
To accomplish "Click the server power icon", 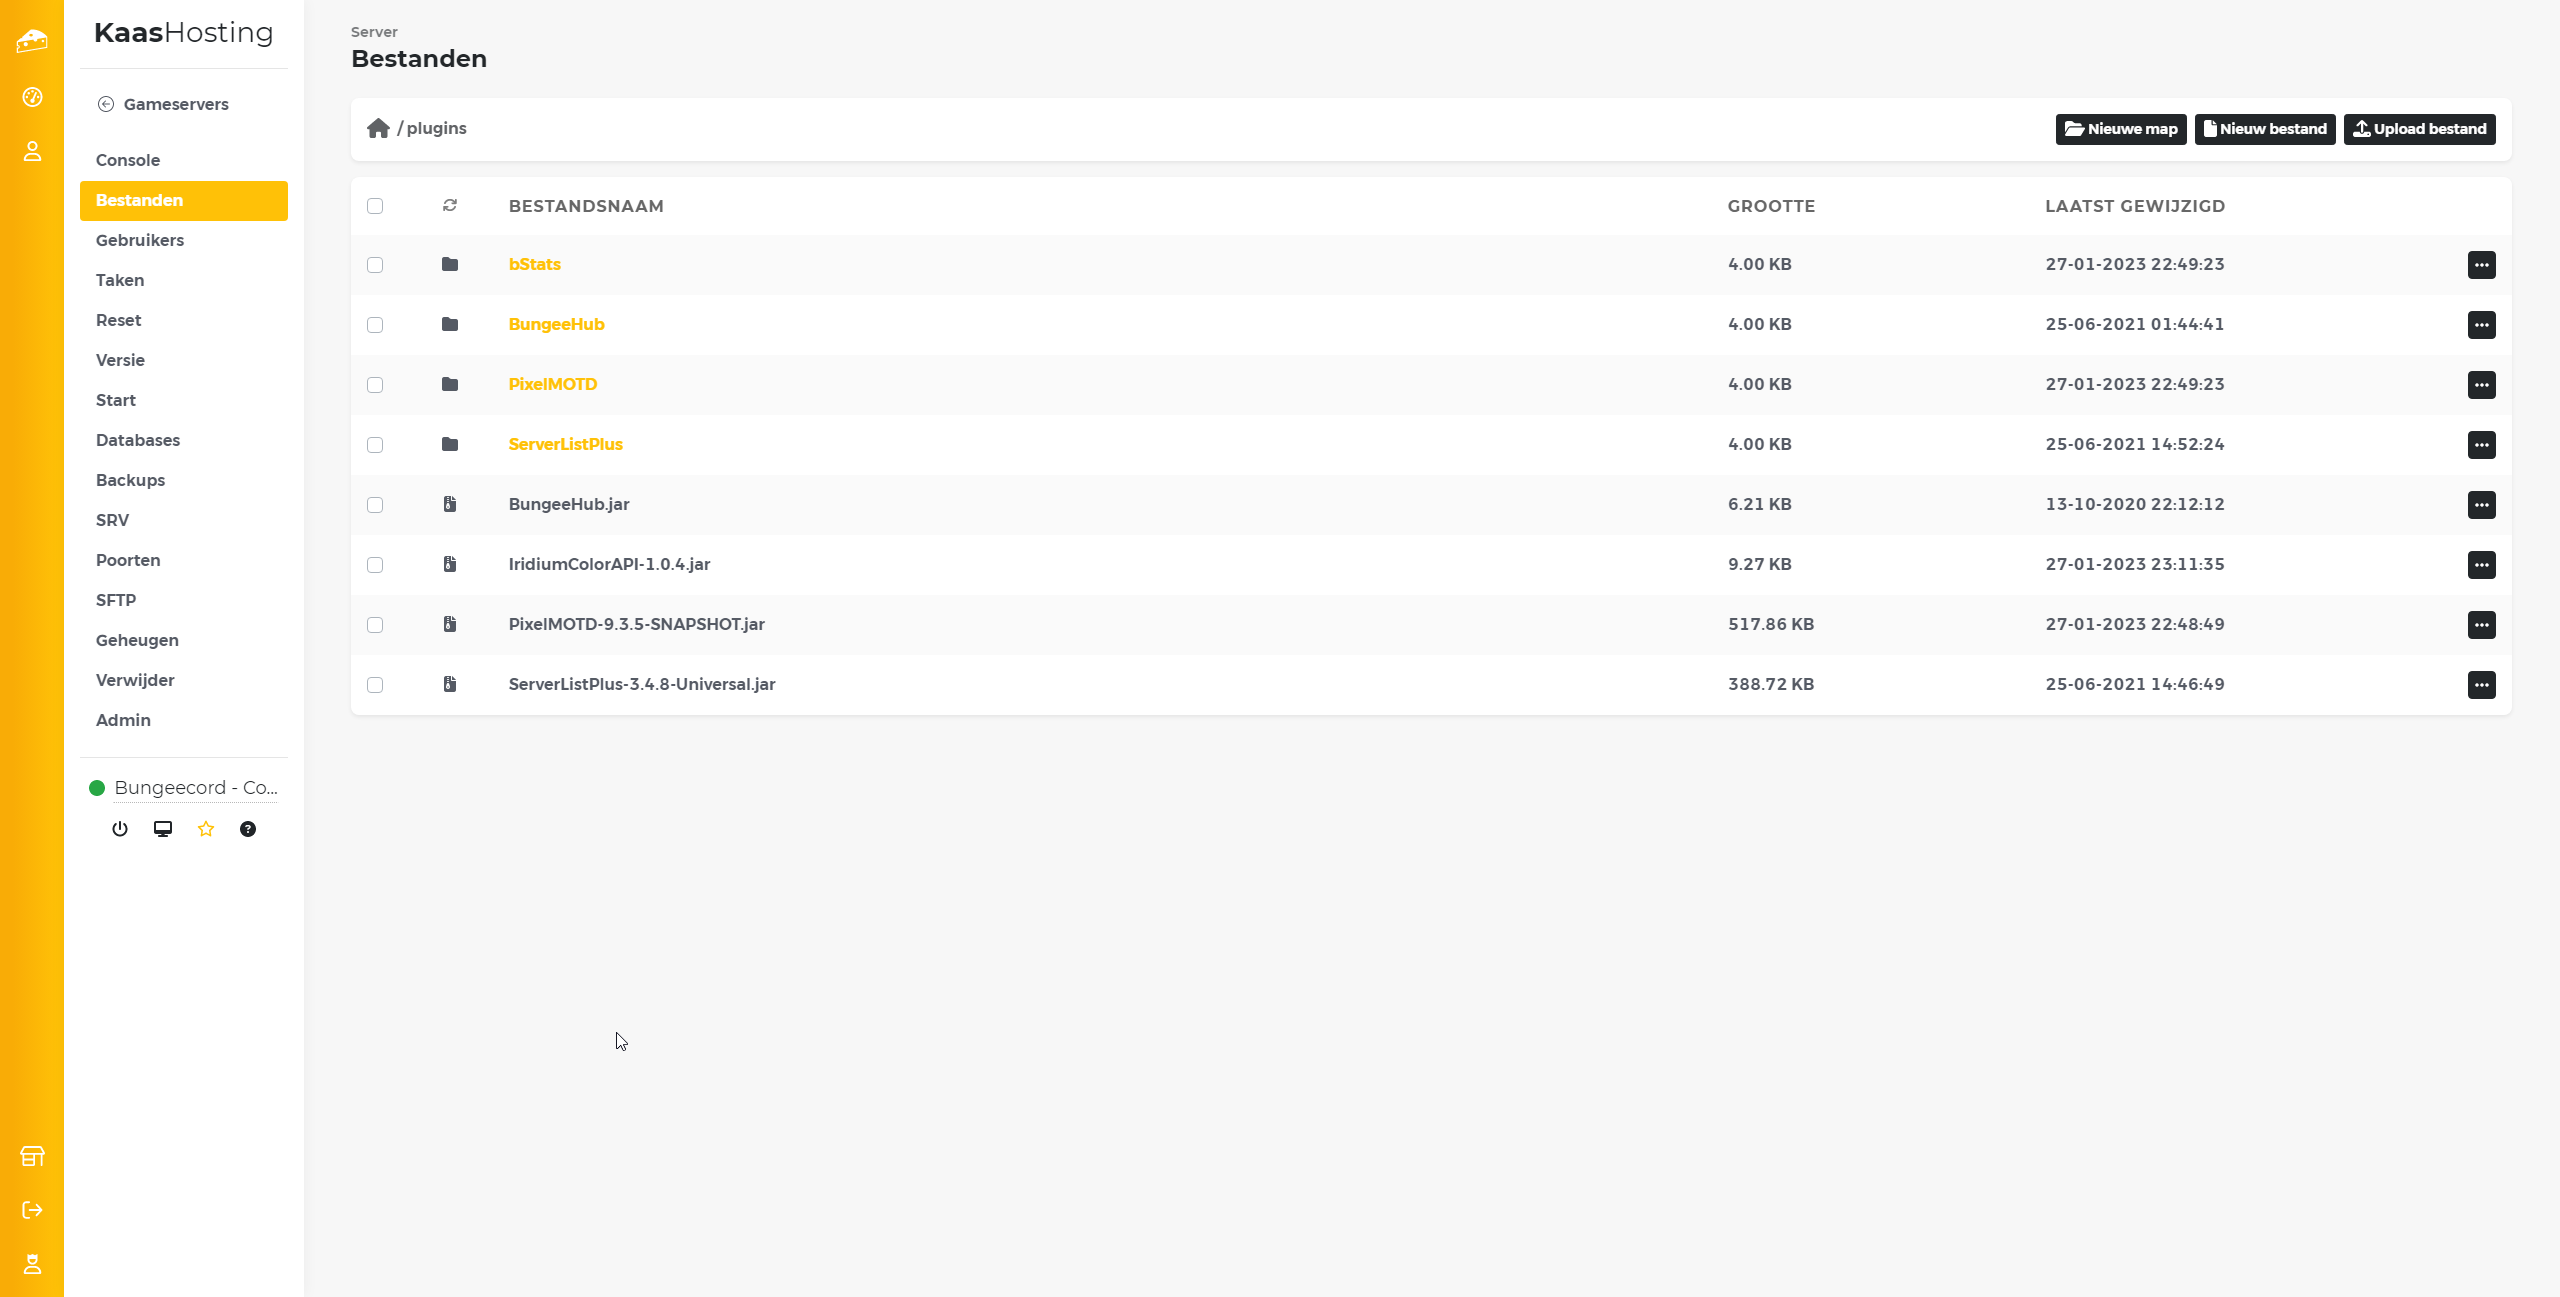I will coord(120,829).
